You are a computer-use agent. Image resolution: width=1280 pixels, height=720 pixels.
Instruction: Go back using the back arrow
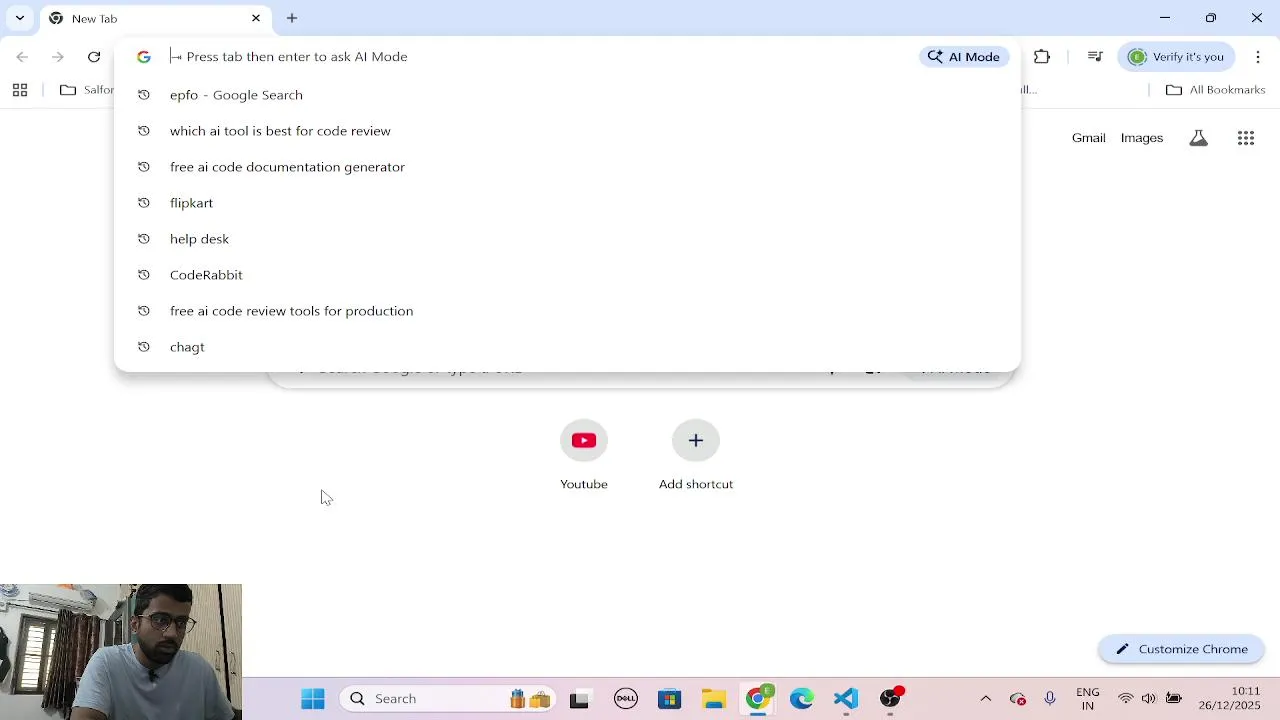(x=23, y=57)
